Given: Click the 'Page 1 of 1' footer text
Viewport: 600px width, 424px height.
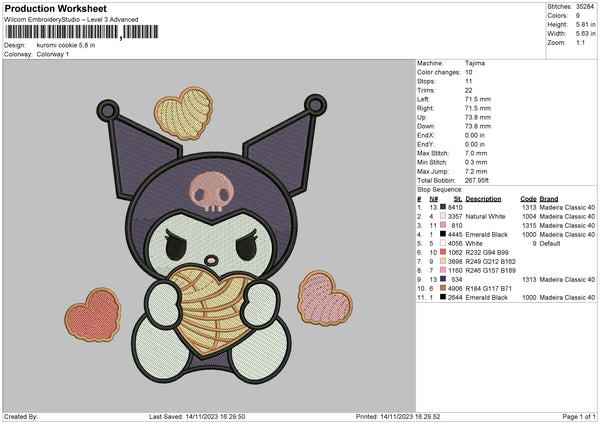Looking at the screenshot, I should point(579,416).
